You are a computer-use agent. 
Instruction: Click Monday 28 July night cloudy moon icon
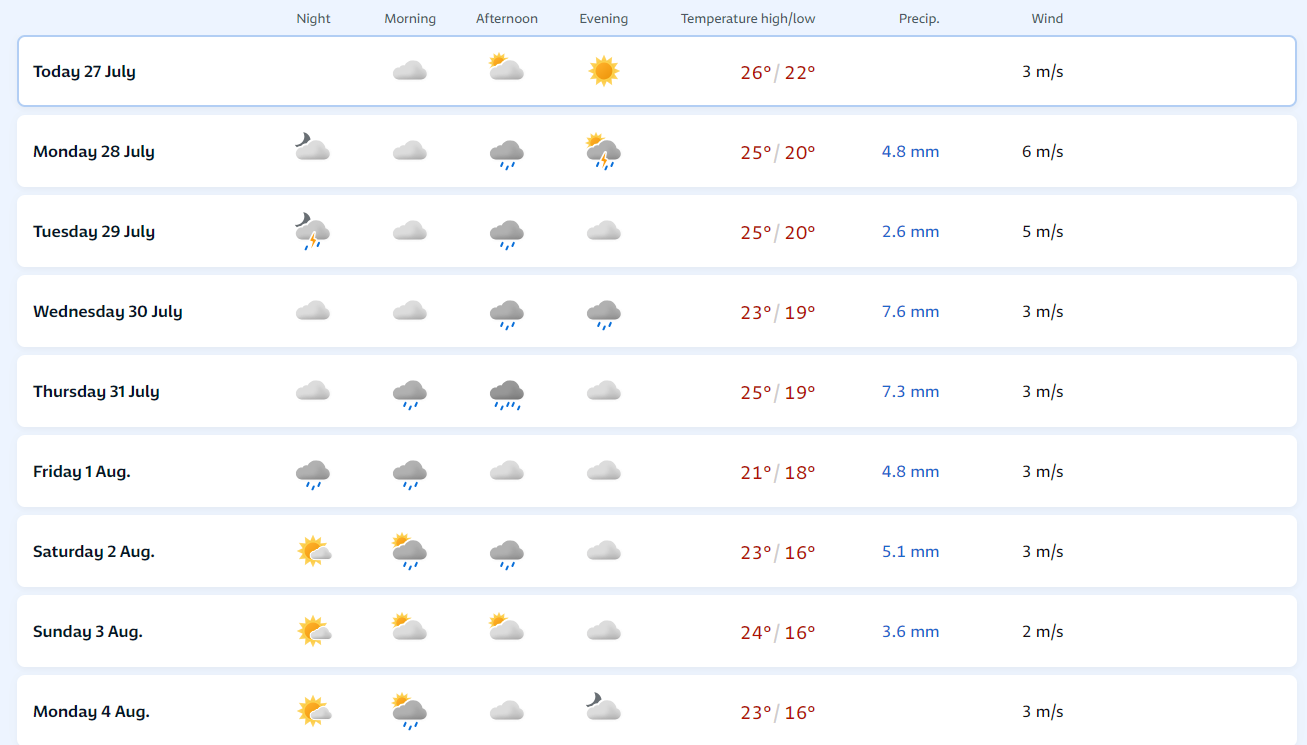pos(313,148)
